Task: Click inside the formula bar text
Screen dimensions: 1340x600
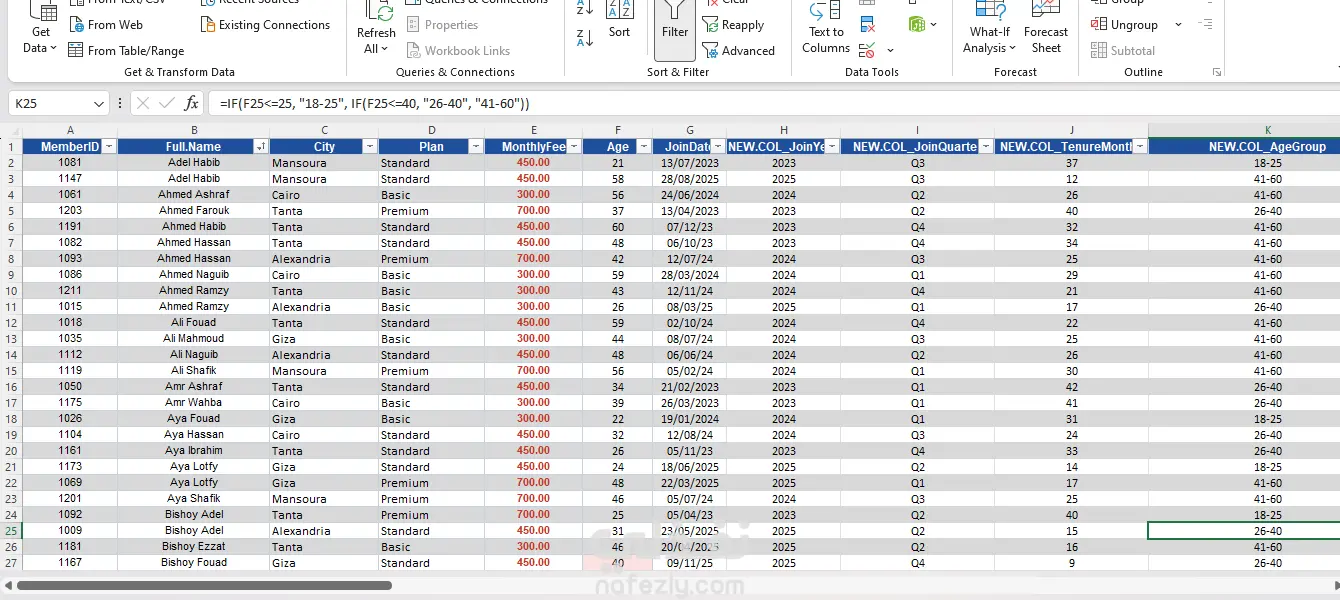Action: point(375,103)
